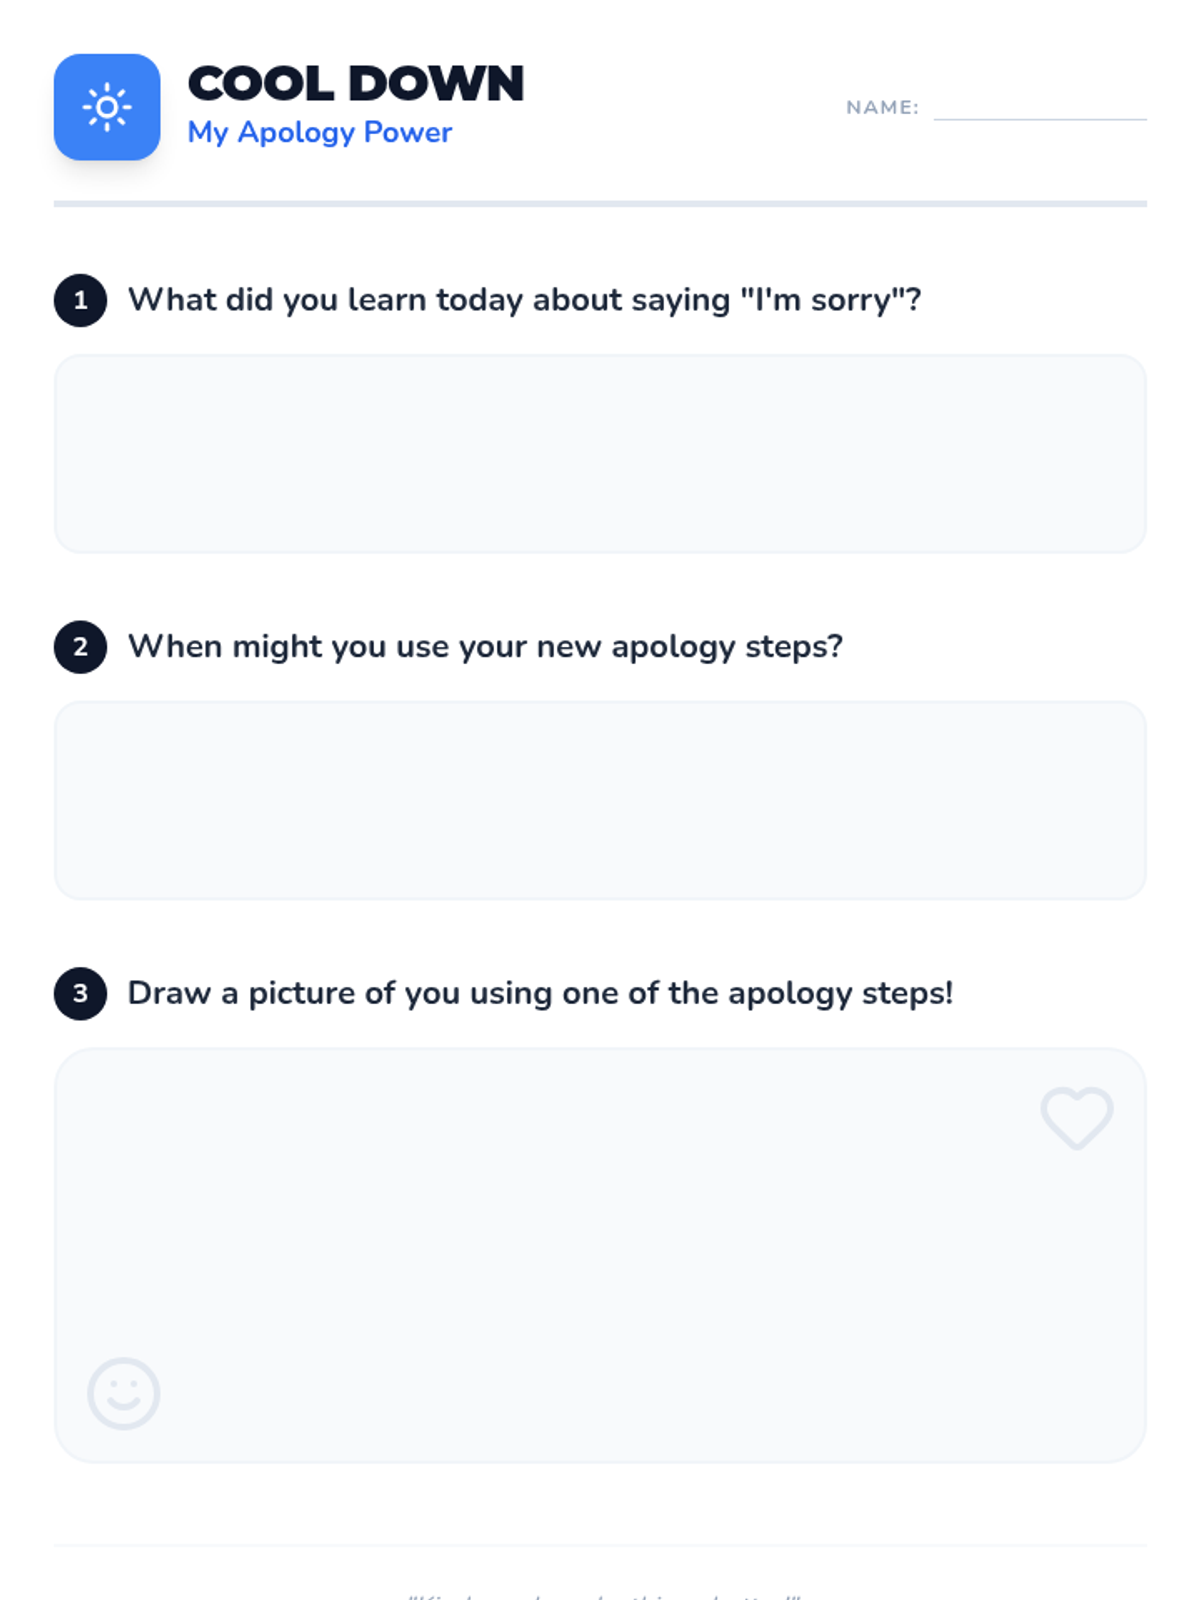Screen dimensions: 1200x1600
Task: Click the number 3 badge
Action: [80, 993]
